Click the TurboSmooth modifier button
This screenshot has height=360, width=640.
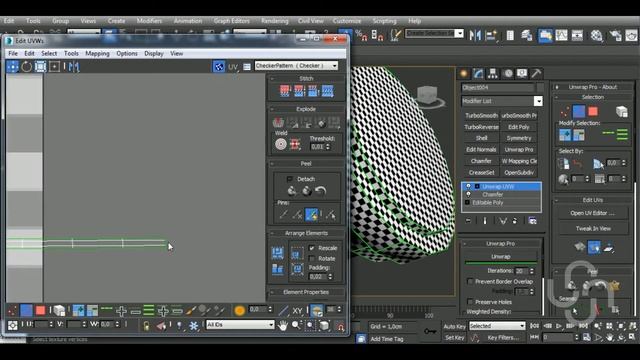(x=481, y=116)
